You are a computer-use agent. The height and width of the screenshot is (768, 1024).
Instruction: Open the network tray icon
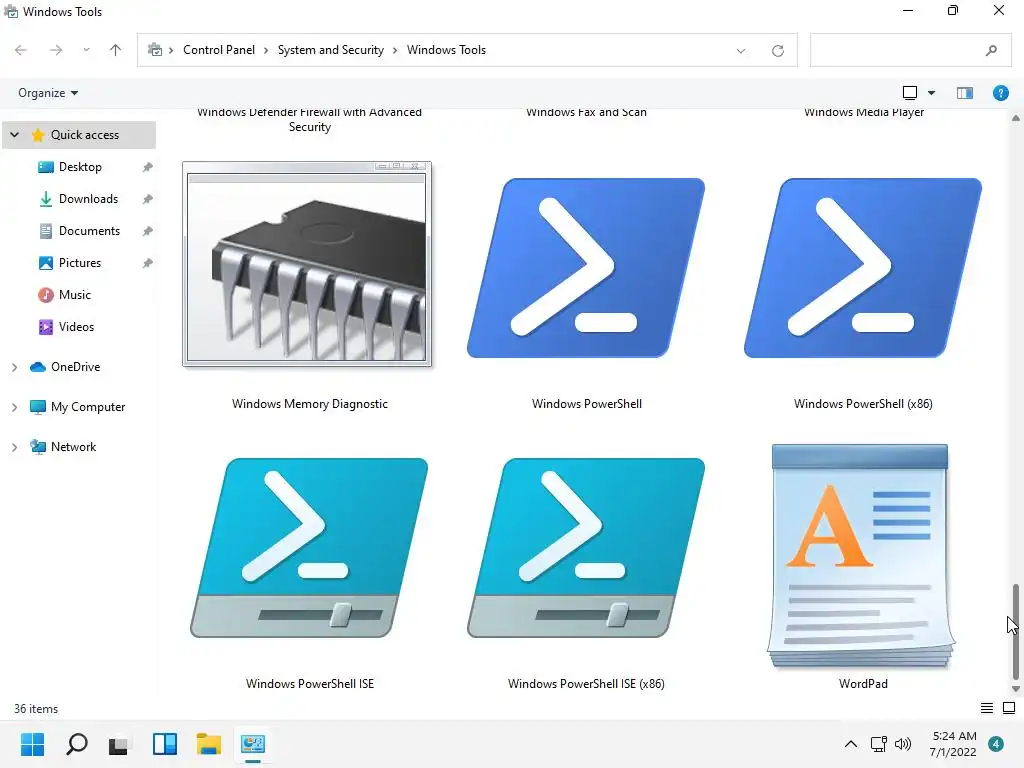coord(878,744)
